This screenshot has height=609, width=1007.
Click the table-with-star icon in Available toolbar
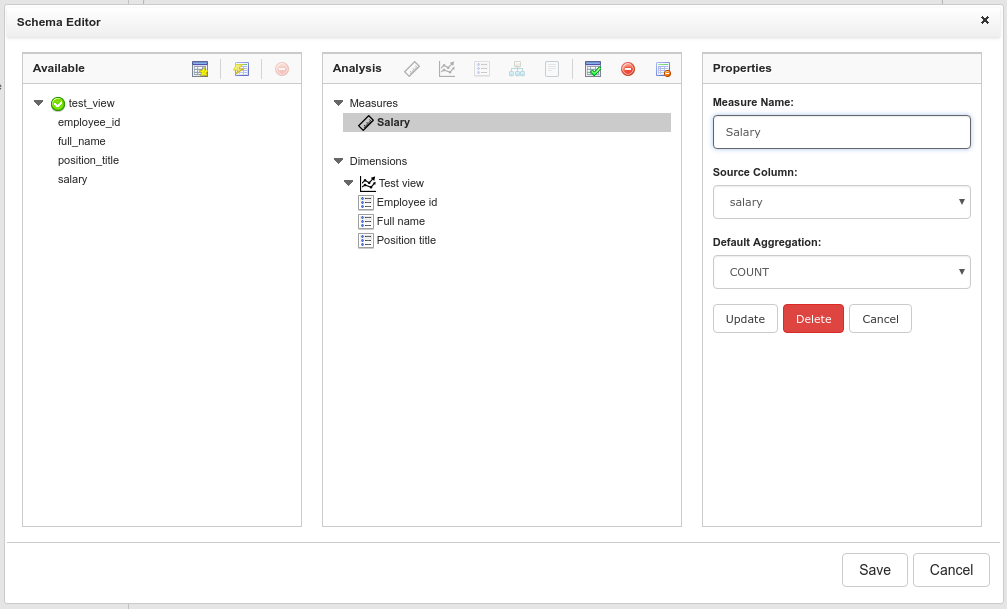tap(200, 69)
